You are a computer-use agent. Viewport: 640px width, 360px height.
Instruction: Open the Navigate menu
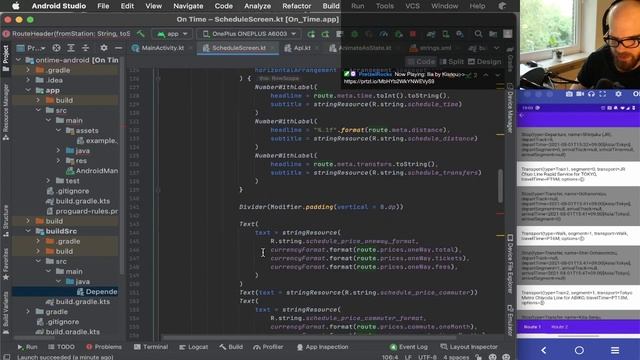click(x=188, y=6)
